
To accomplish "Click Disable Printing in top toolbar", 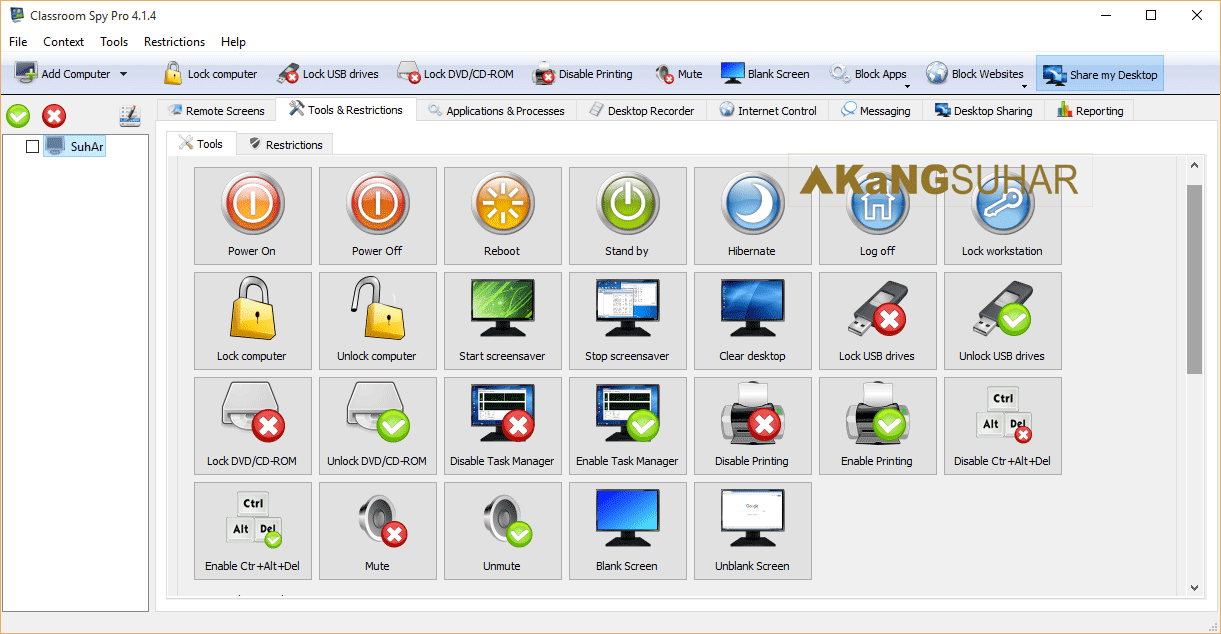I will point(583,74).
